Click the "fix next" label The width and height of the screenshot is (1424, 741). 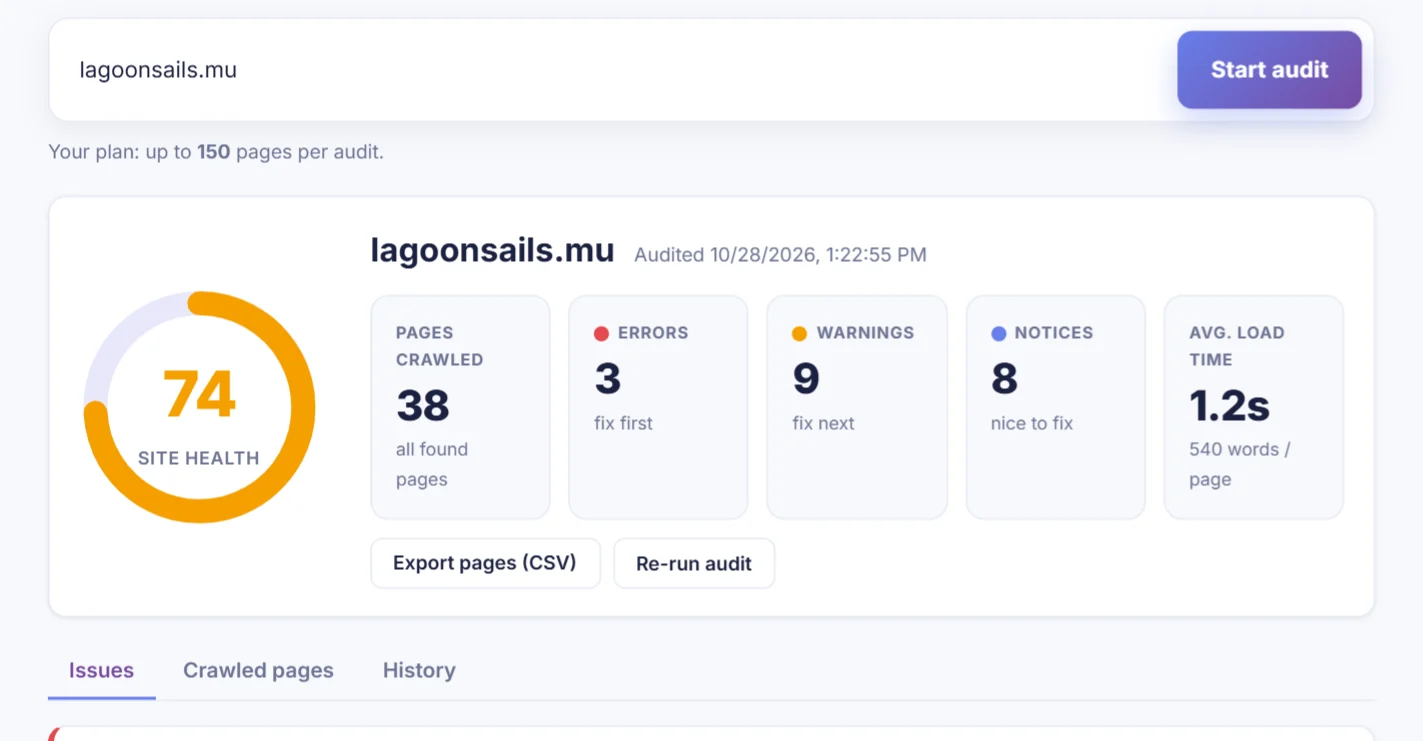click(x=823, y=423)
